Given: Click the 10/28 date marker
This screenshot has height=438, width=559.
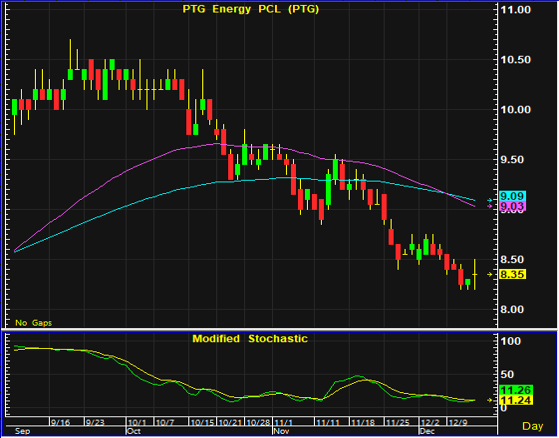Looking at the screenshot, I should coord(258,422).
